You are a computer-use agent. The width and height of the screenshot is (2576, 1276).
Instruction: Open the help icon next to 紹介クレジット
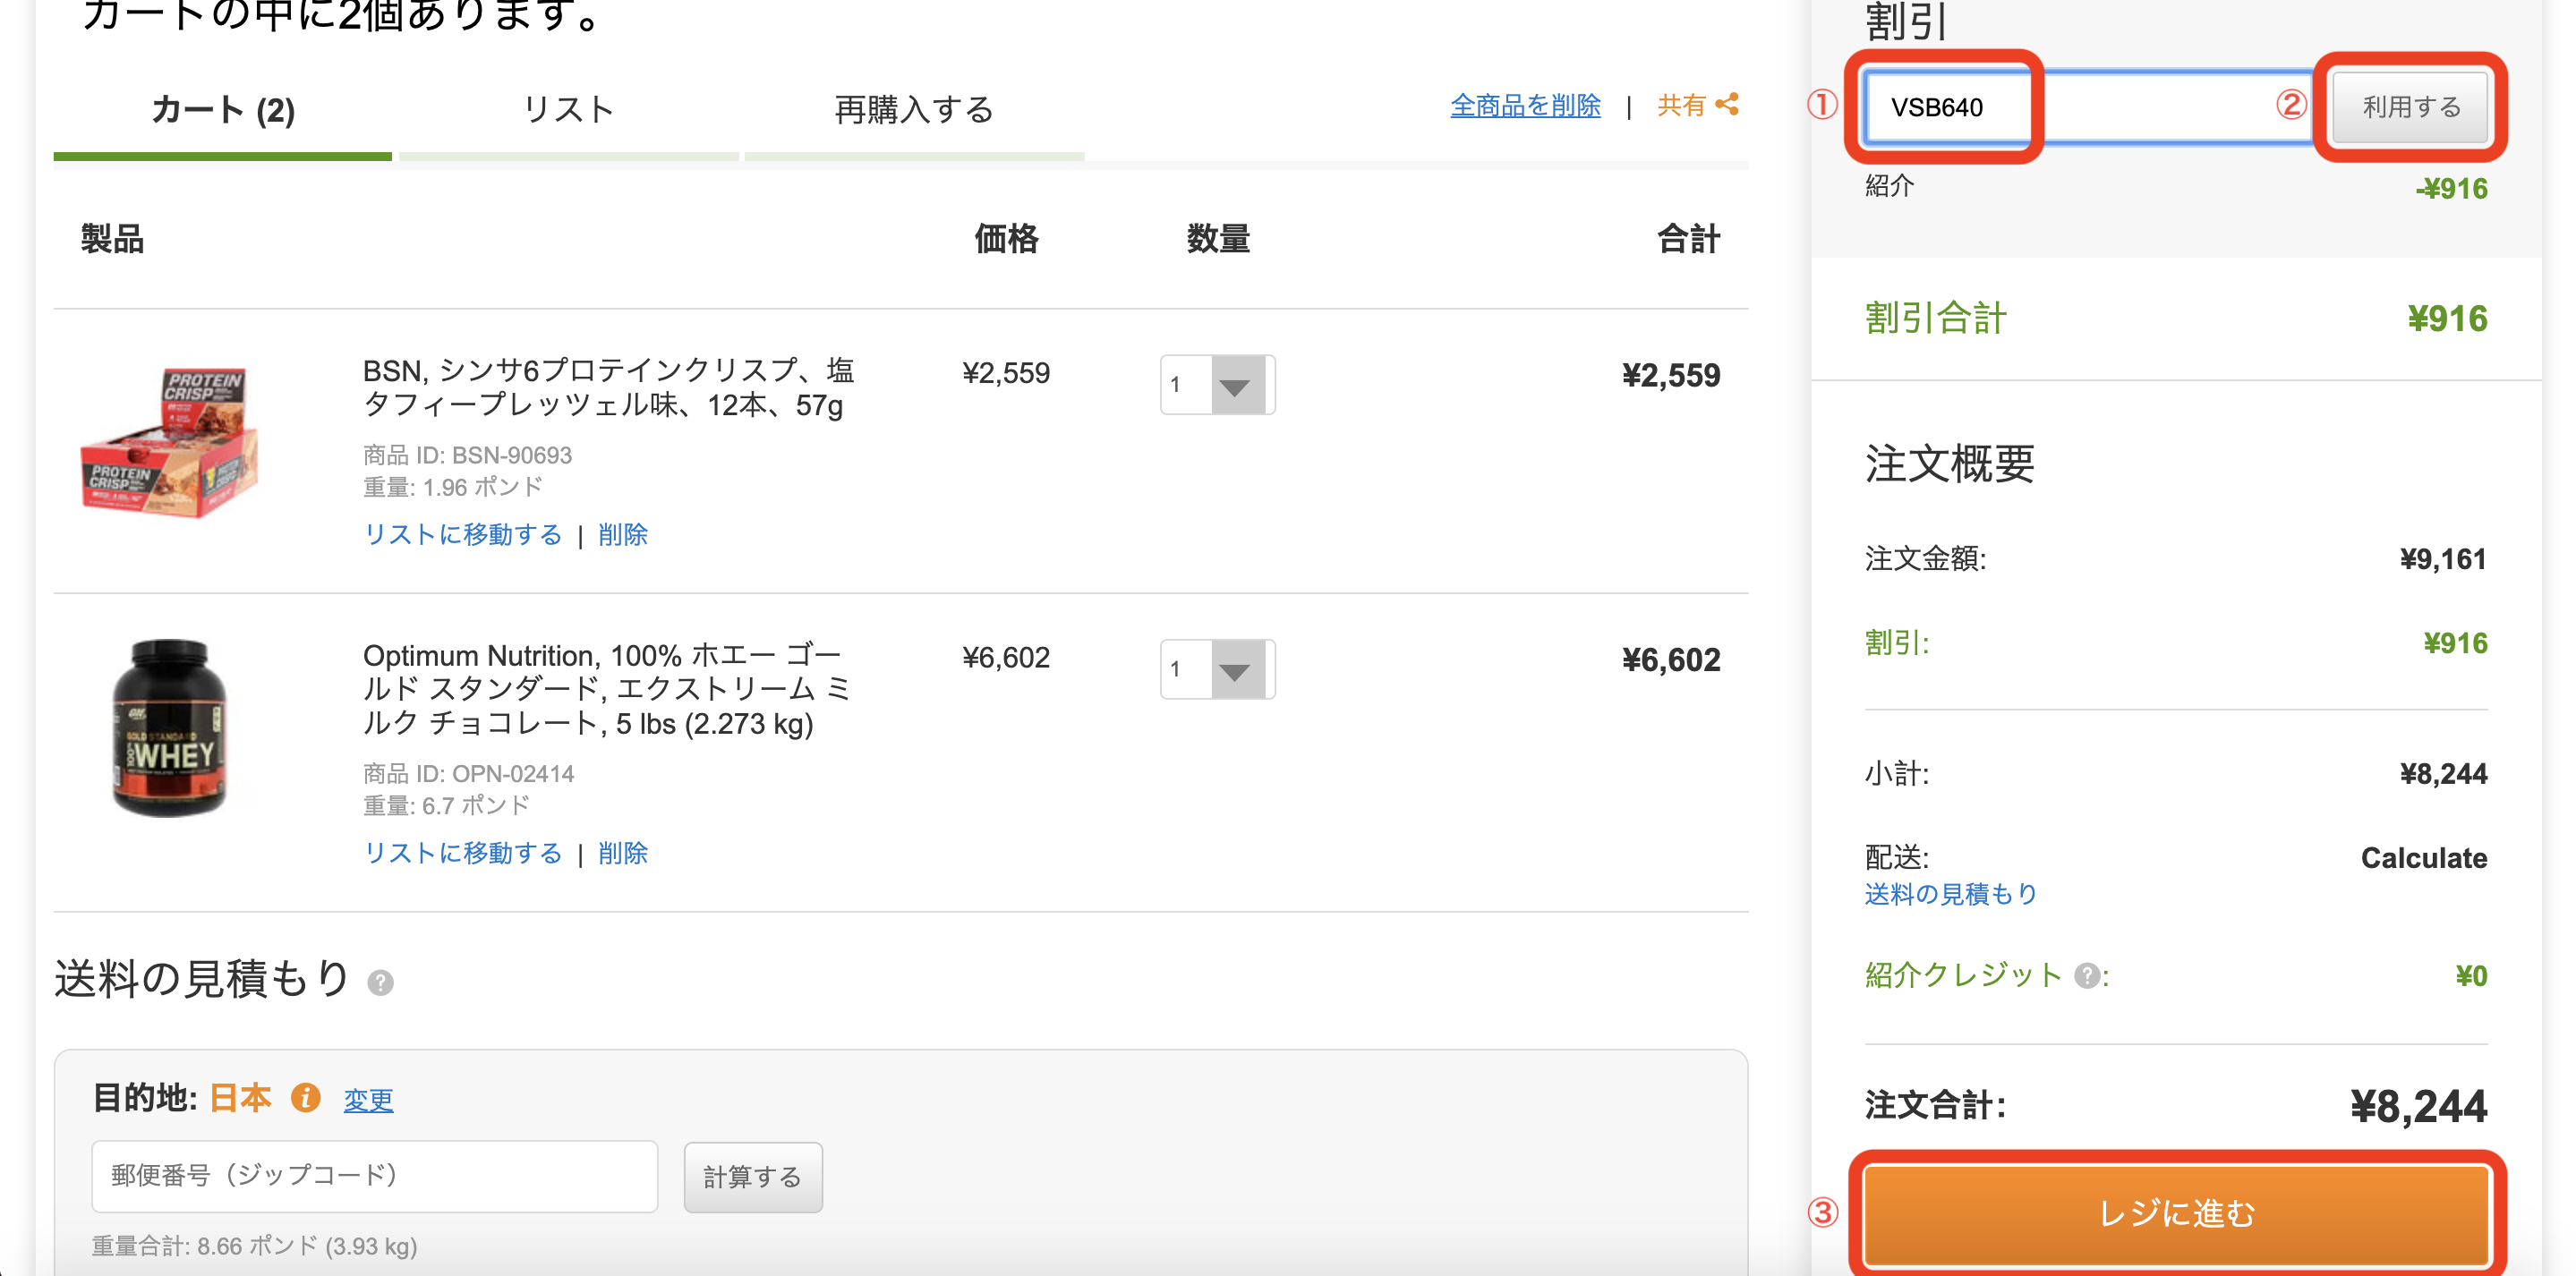pos(2087,975)
